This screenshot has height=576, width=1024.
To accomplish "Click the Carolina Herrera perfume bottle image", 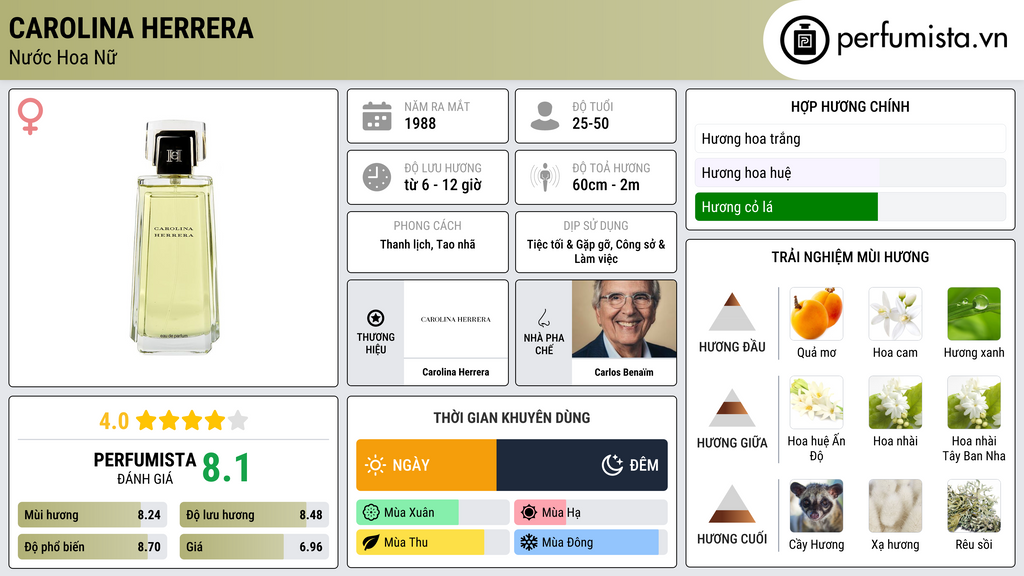I will pyautogui.click(x=174, y=237).
